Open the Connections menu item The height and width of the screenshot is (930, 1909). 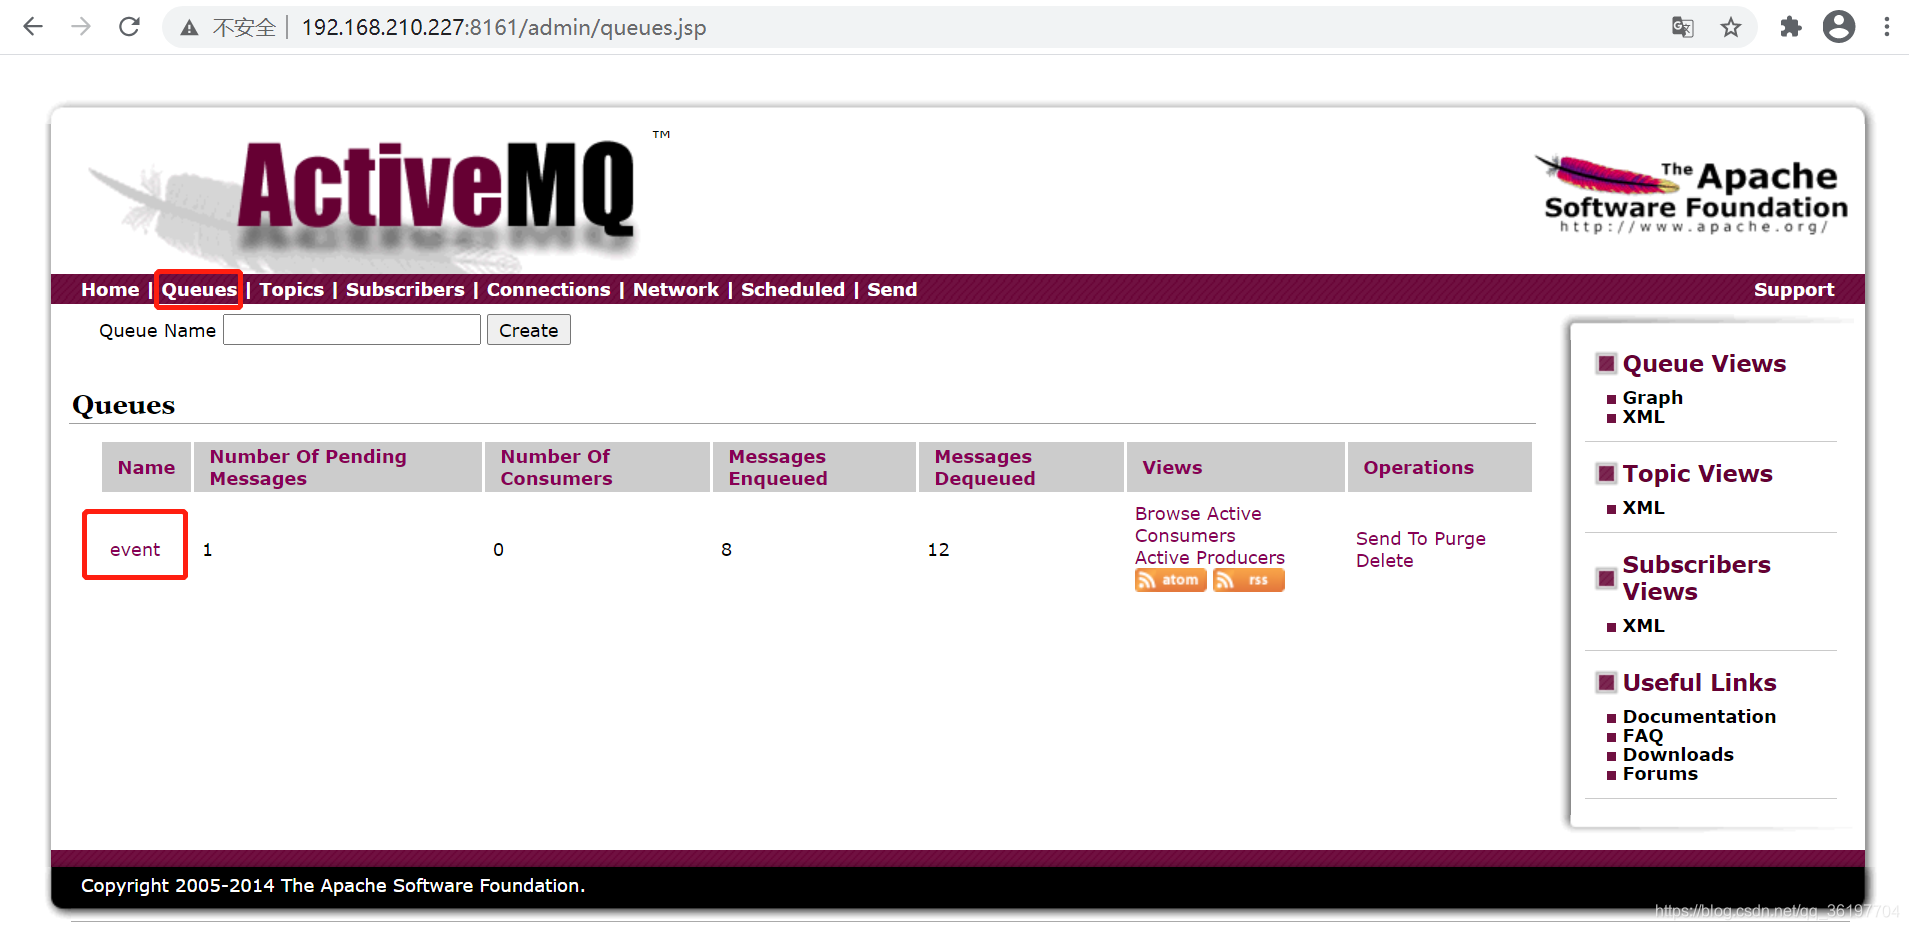point(548,289)
